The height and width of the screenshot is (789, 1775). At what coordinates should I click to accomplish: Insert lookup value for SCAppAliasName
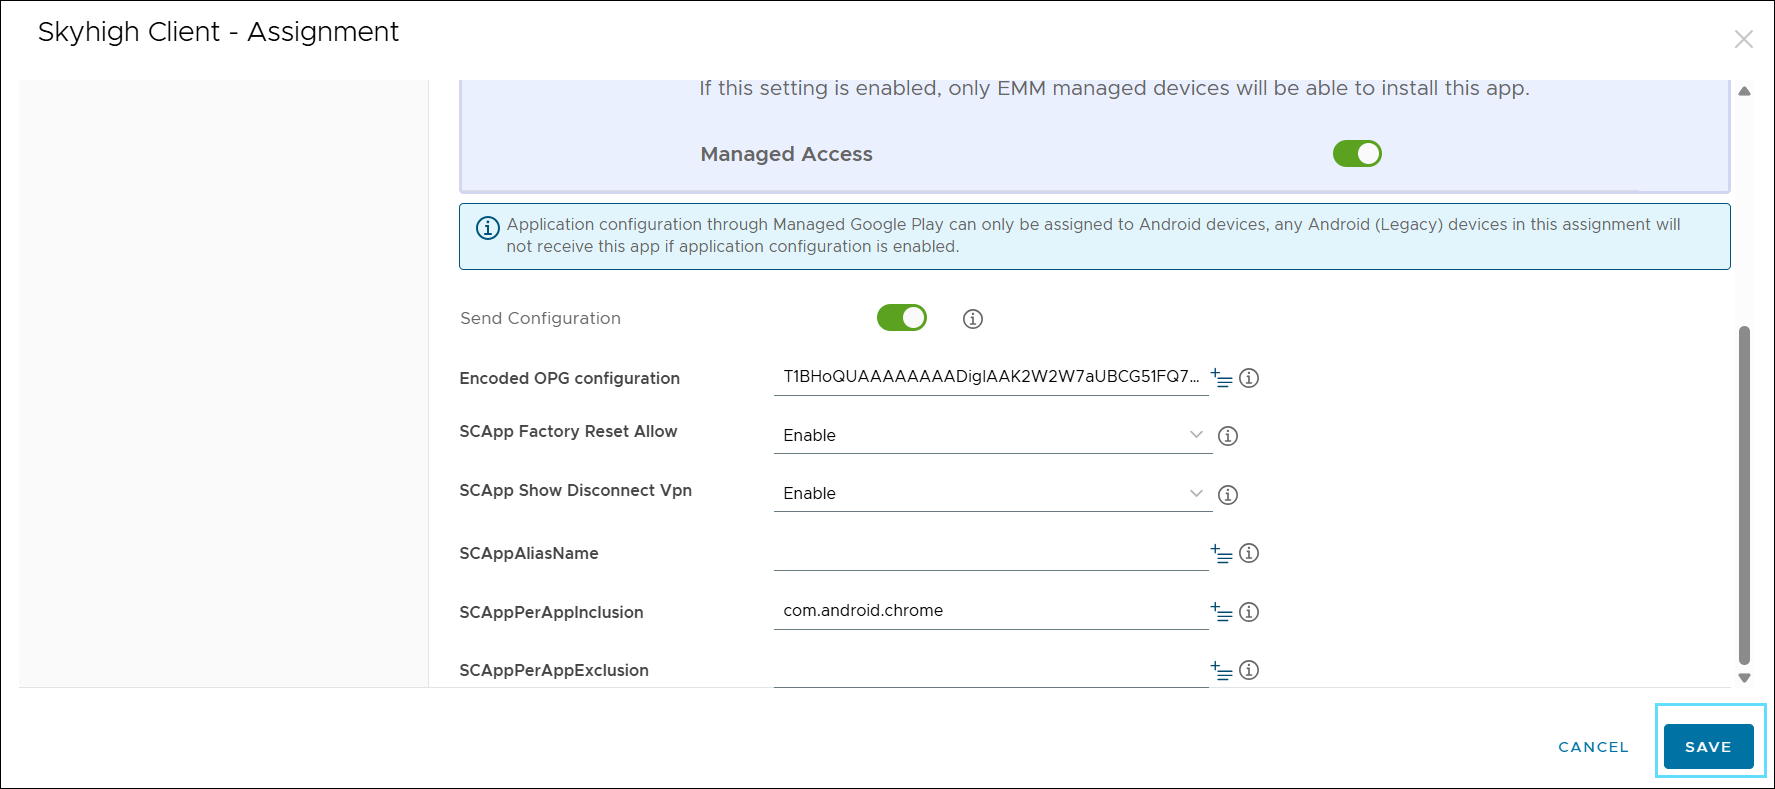[x=1221, y=553]
